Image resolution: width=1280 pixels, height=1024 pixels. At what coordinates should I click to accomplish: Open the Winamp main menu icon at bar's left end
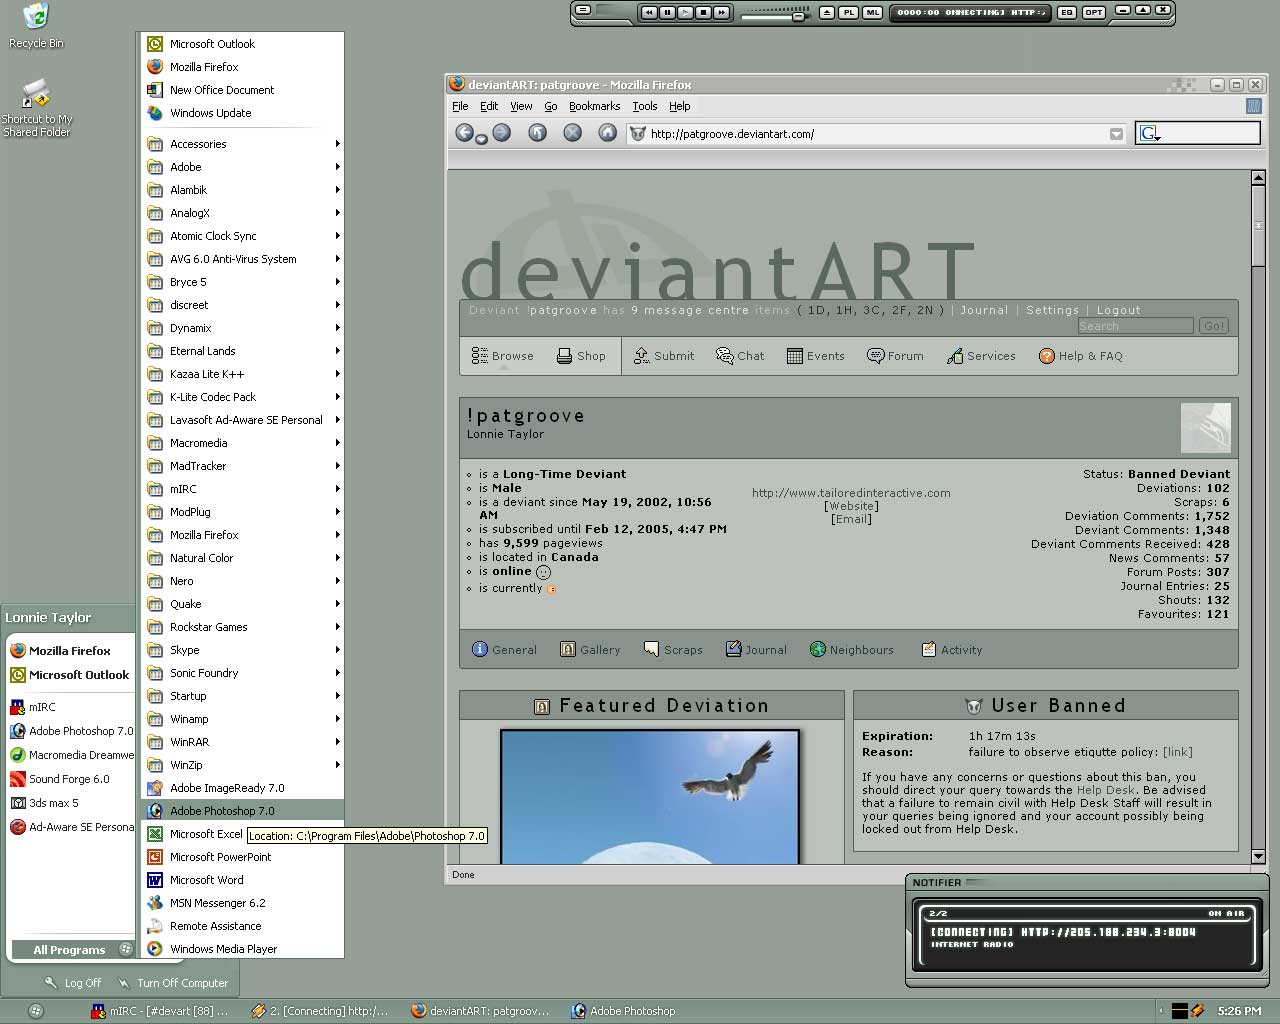pos(584,11)
